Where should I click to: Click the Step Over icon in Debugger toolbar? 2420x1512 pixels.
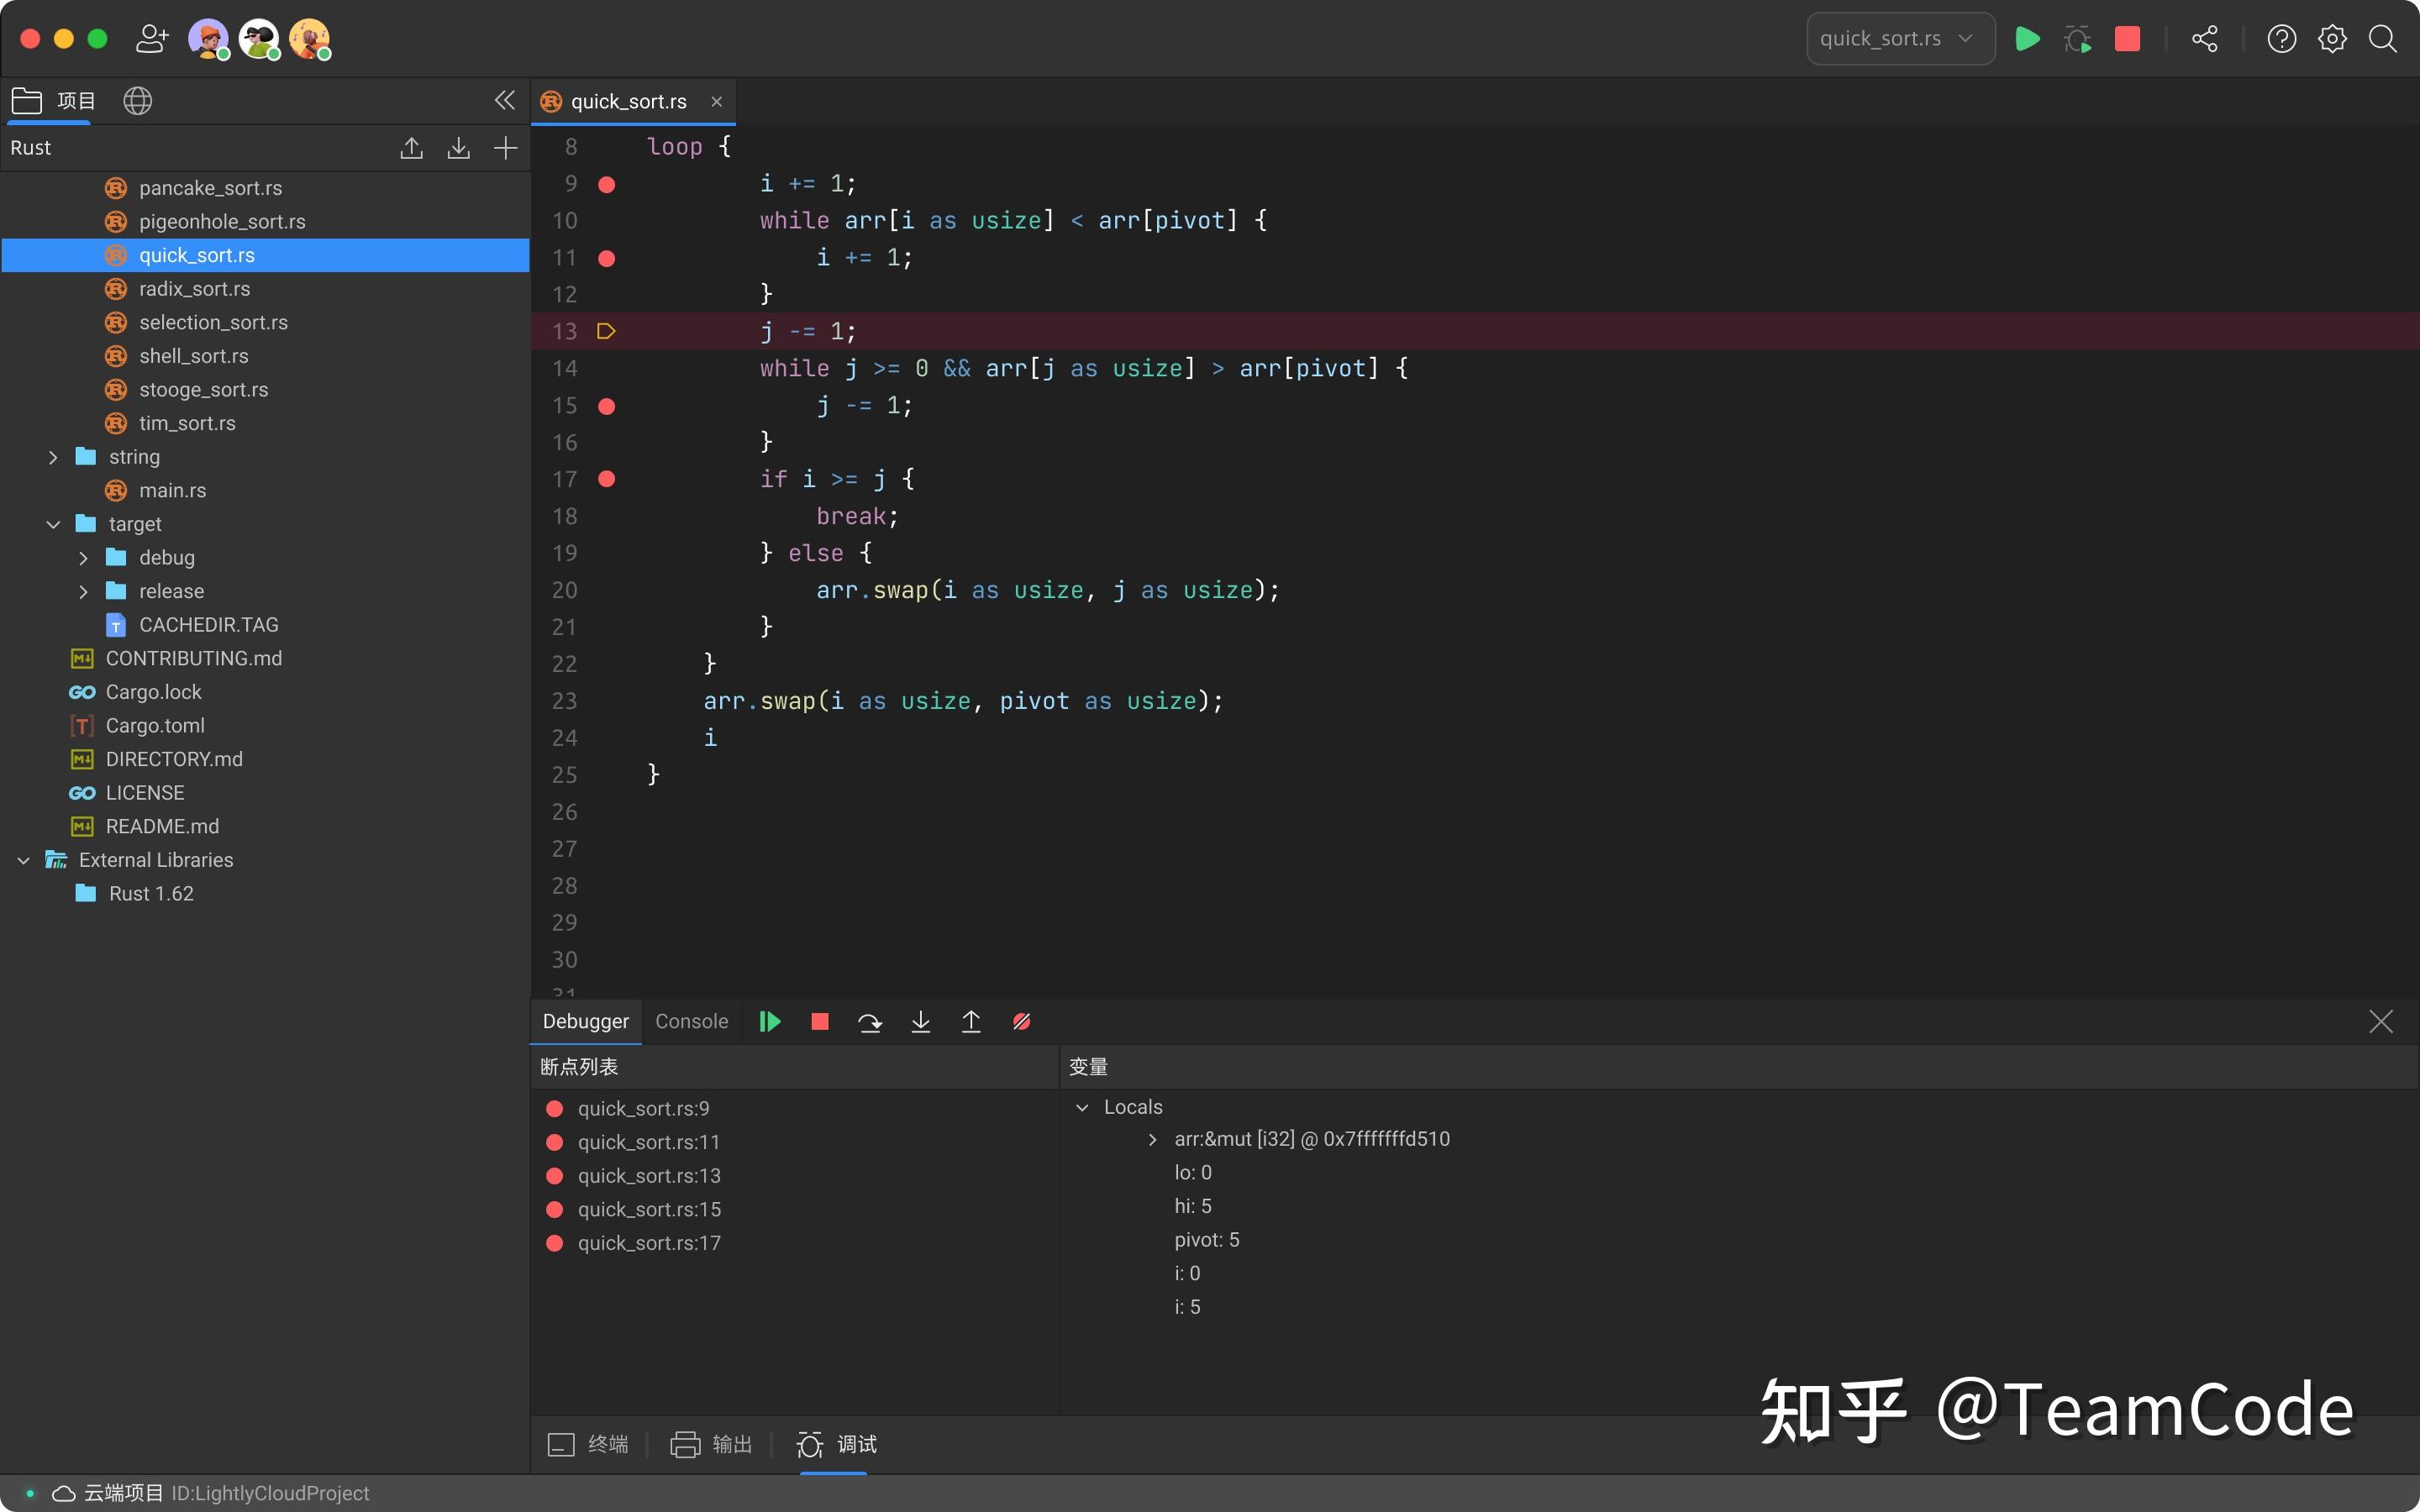(x=869, y=1021)
